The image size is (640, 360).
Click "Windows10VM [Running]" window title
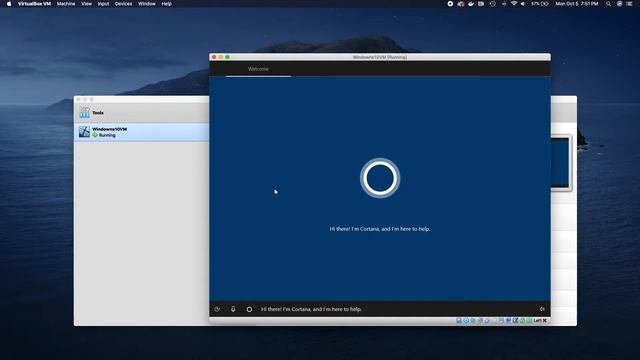[x=380, y=57]
